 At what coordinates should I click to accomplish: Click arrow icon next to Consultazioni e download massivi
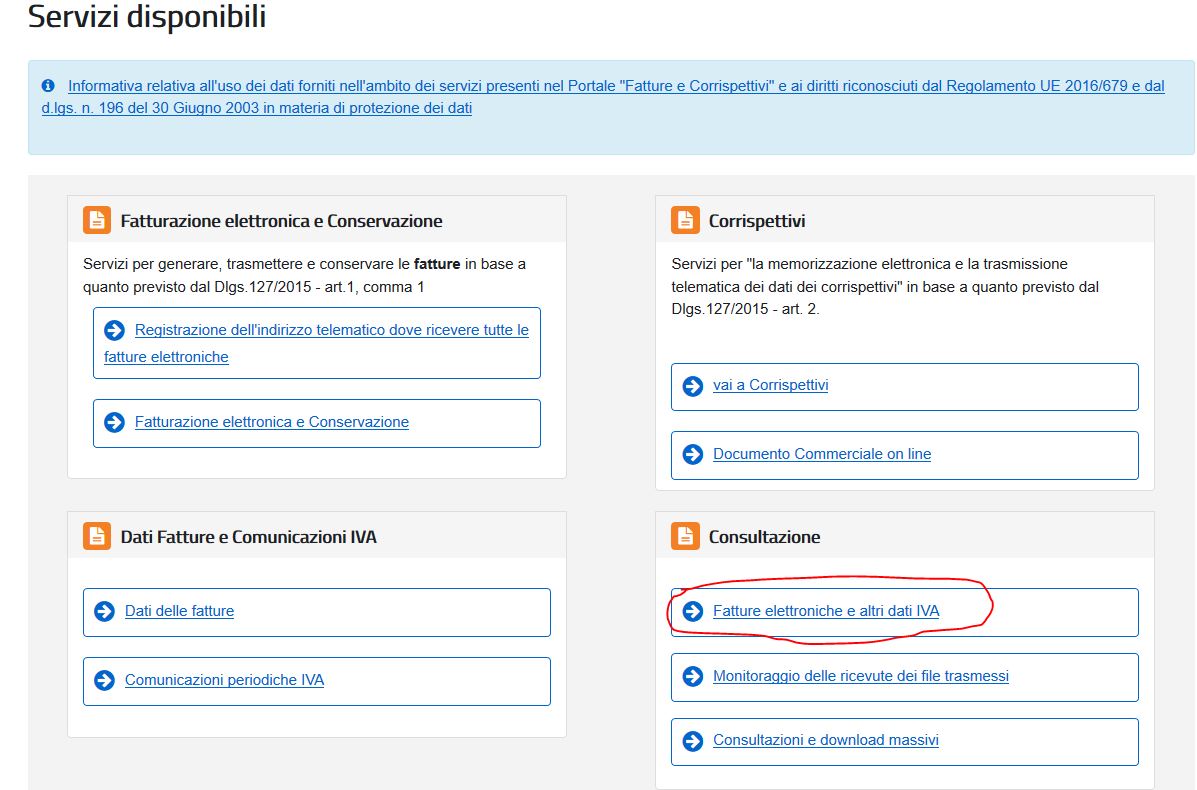click(x=693, y=741)
